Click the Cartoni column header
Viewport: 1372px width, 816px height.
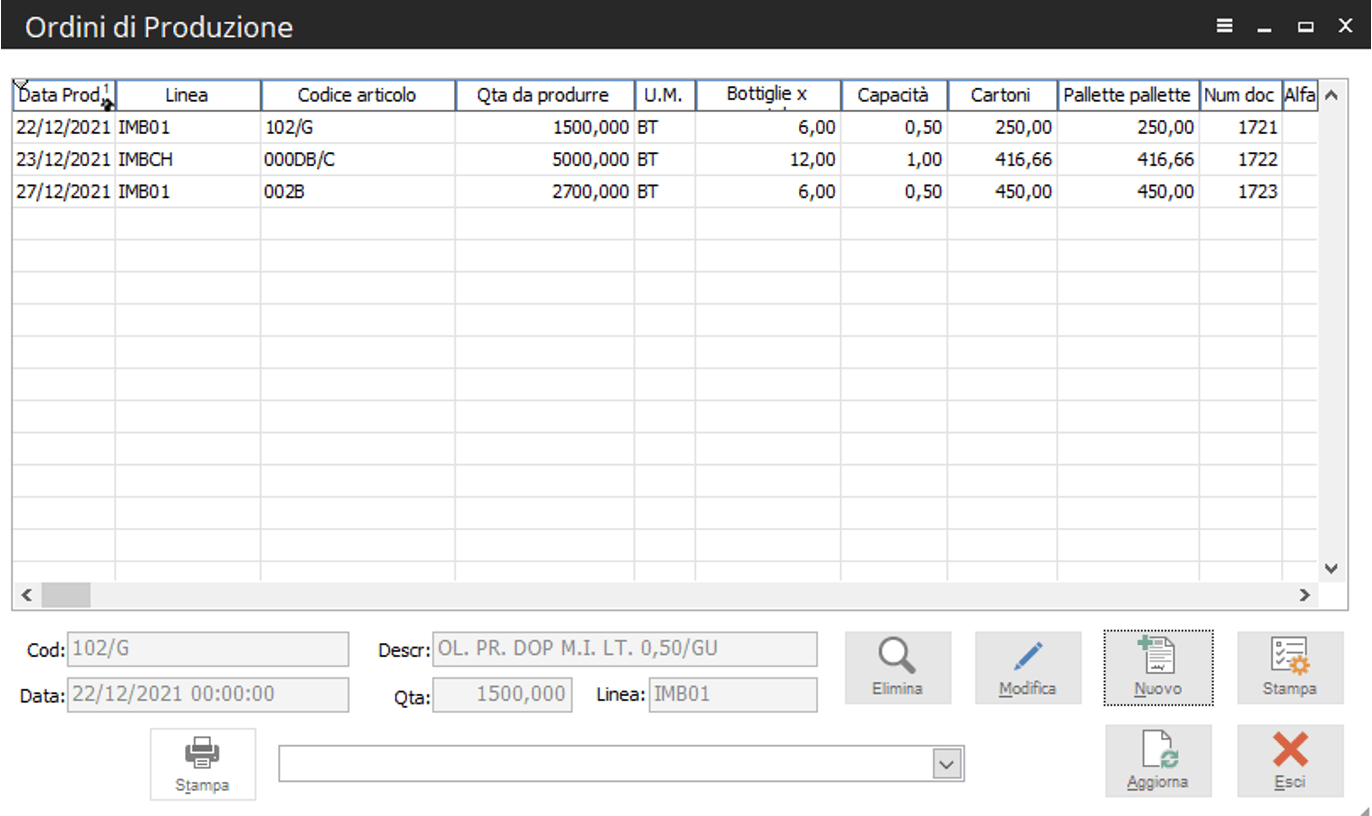pyautogui.click(x=1002, y=95)
